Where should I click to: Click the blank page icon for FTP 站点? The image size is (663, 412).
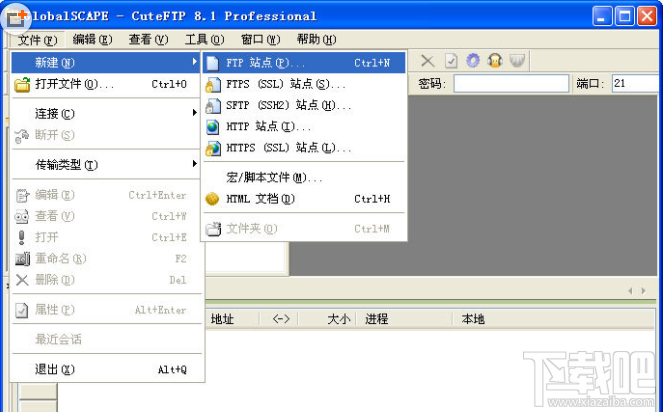213,63
